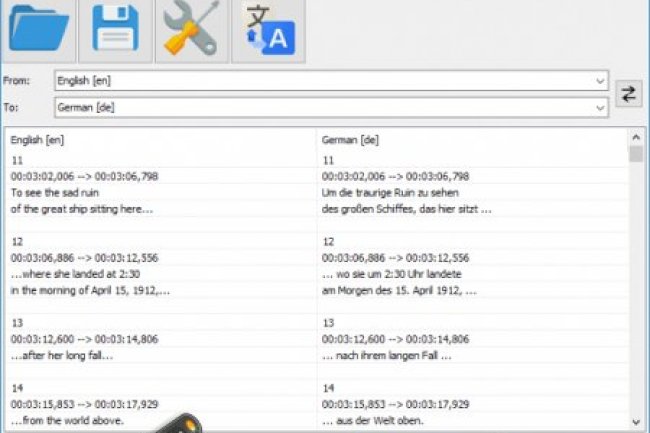Select German line 'Um die traurige Ruin zu sehen'
650x433 pixels.
390,193
